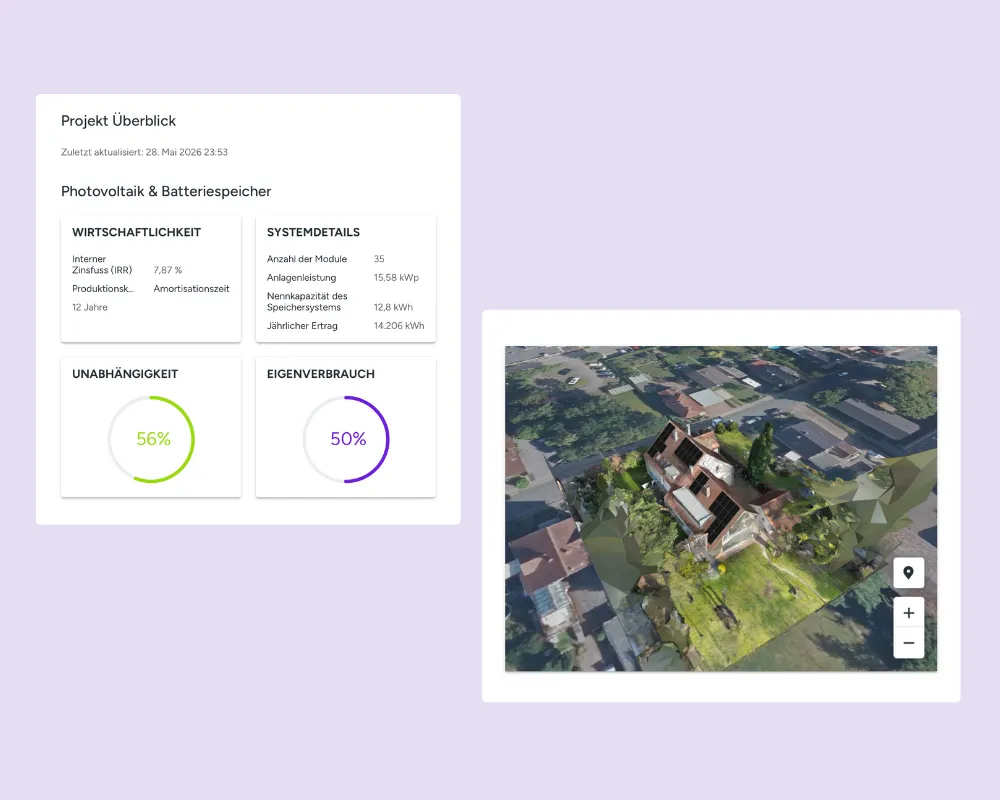This screenshot has height=800, width=1000.
Task: Click the 56% independence gauge
Action: [151, 439]
